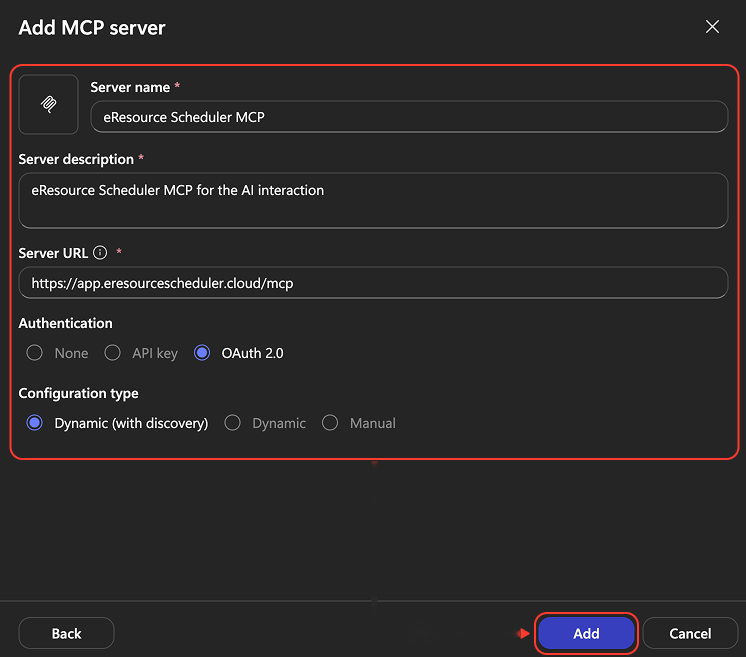Select the API key authentication option
Image resolution: width=746 pixels, height=657 pixels.
pyautogui.click(x=113, y=353)
